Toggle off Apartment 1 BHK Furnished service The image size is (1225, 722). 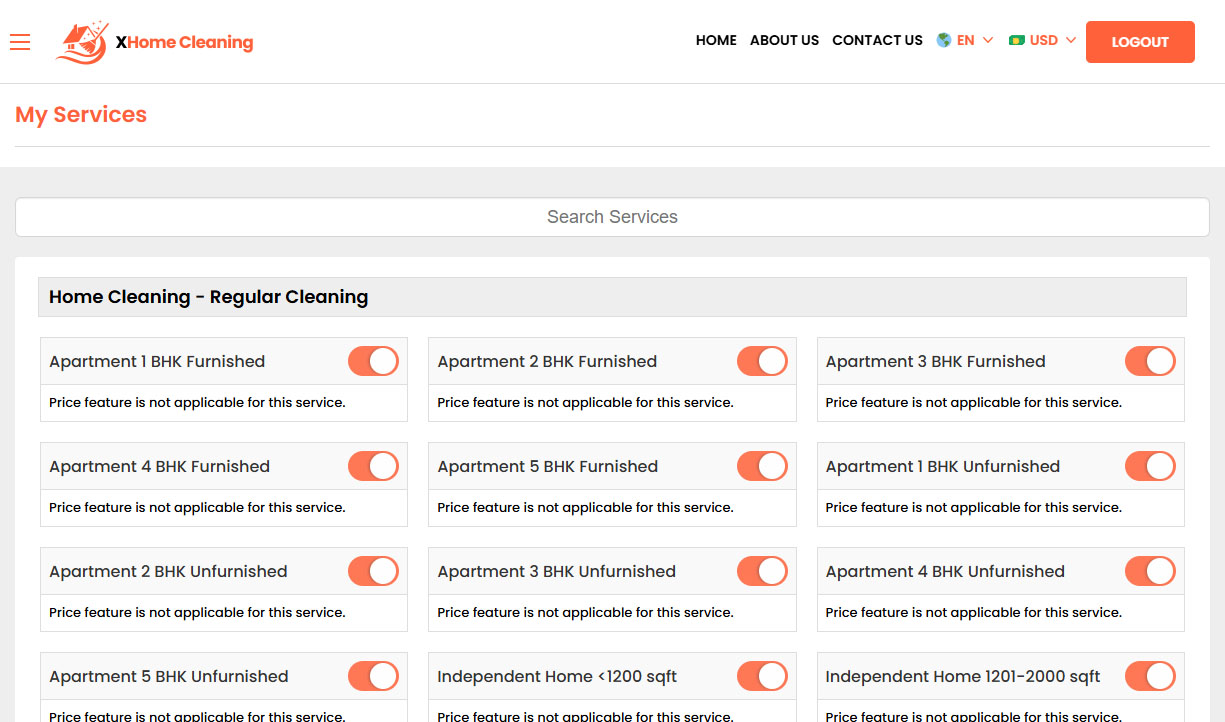pyautogui.click(x=373, y=361)
